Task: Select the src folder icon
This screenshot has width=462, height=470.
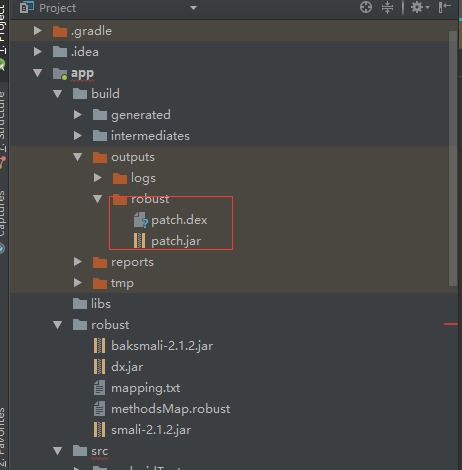Action: [80, 451]
